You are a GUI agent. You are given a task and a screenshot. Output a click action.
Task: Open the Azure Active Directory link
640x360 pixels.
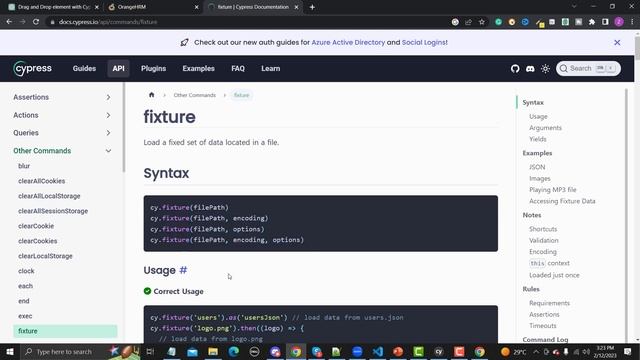[x=348, y=42]
